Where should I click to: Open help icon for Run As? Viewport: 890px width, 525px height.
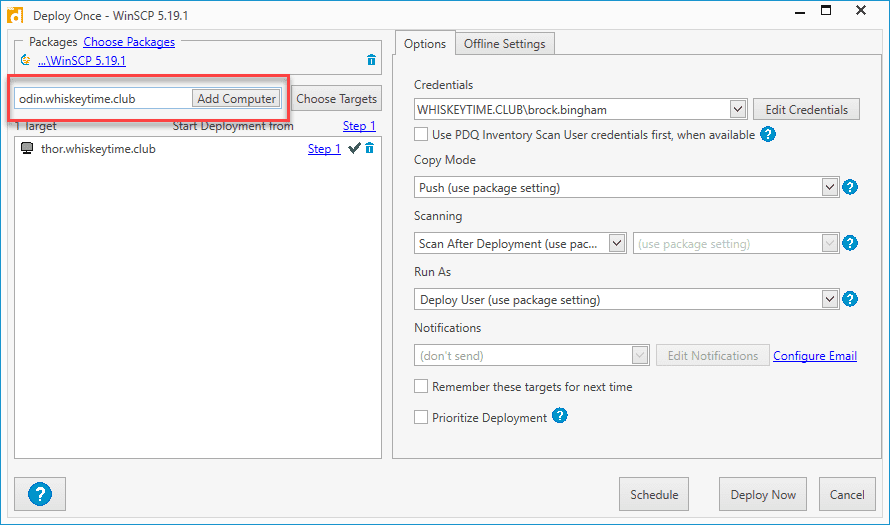click(x=850, y=299)
